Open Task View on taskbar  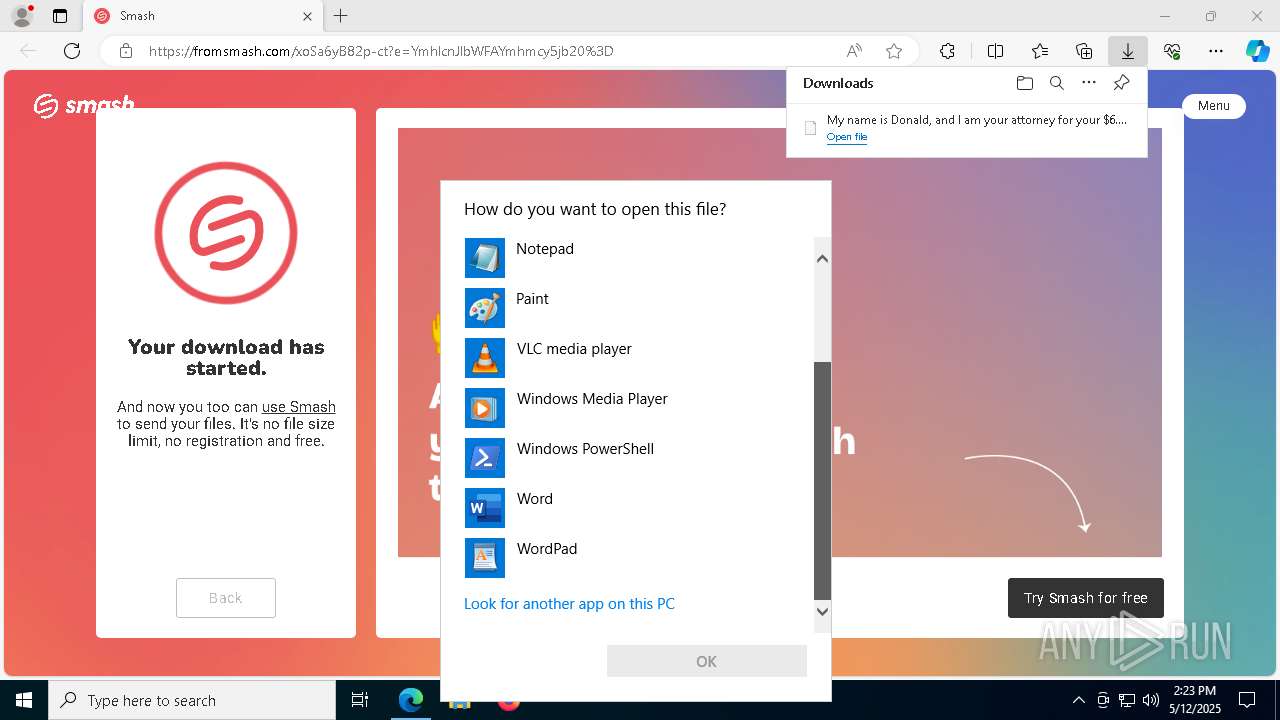(360, 700)
